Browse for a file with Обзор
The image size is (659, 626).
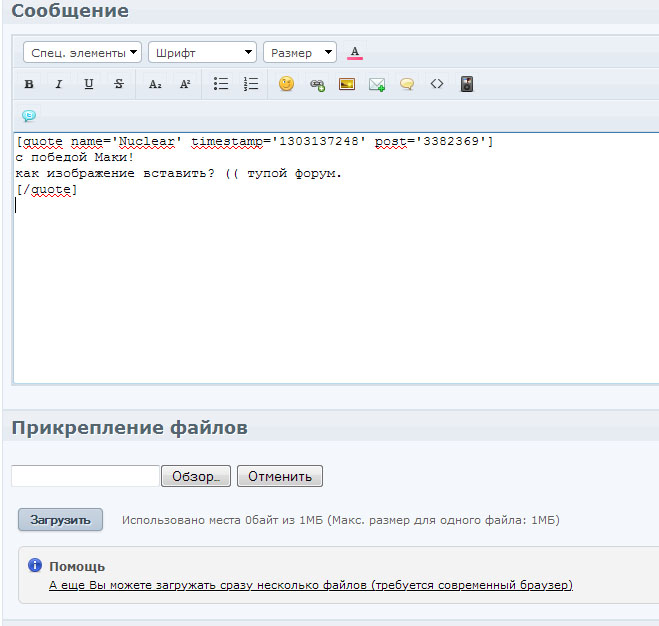[x=196, y=476]
